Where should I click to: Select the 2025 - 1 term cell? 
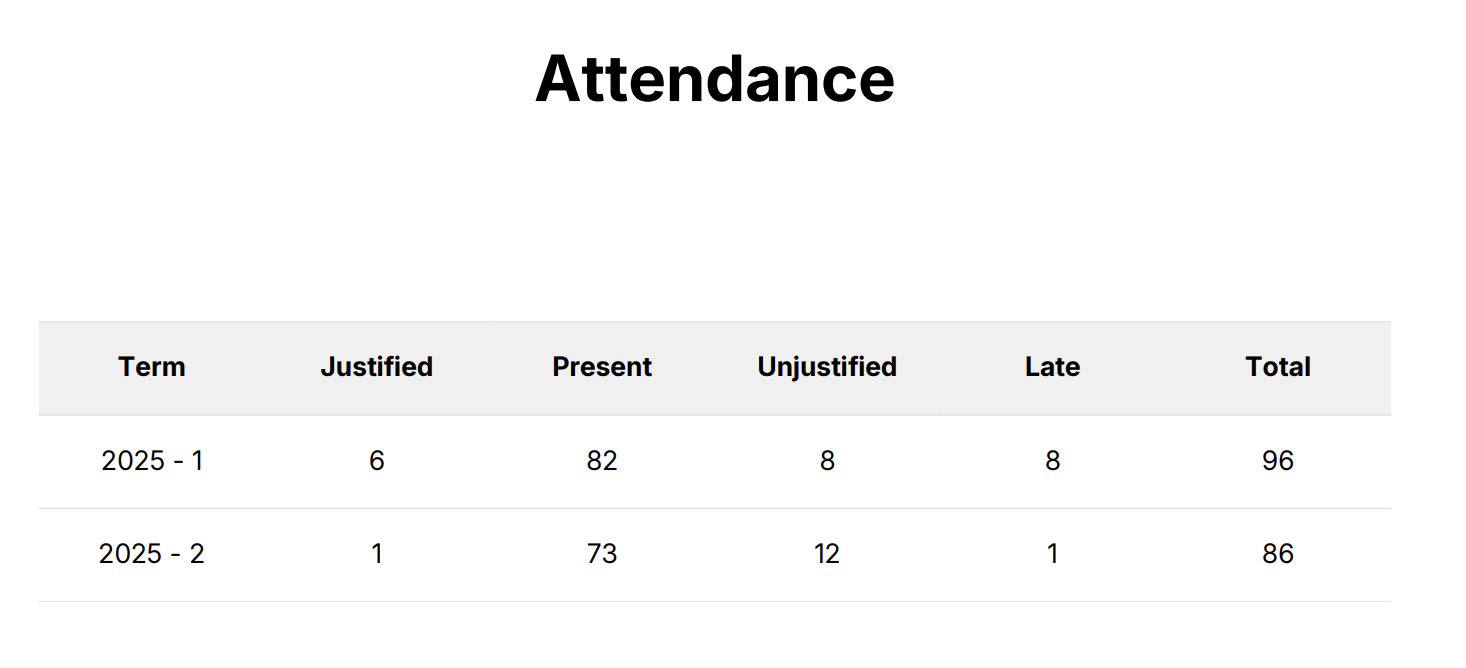[x=152, y=461]
